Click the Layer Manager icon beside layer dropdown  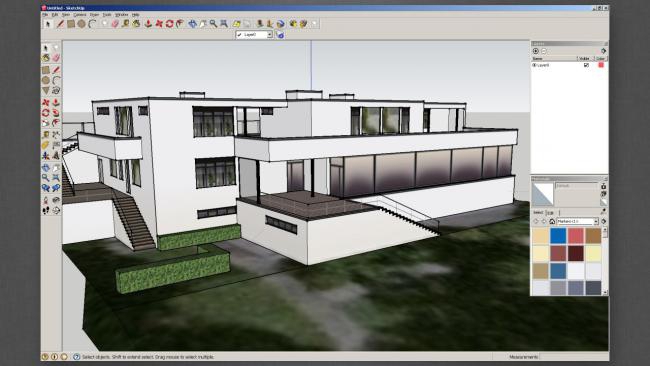(280, 35)
